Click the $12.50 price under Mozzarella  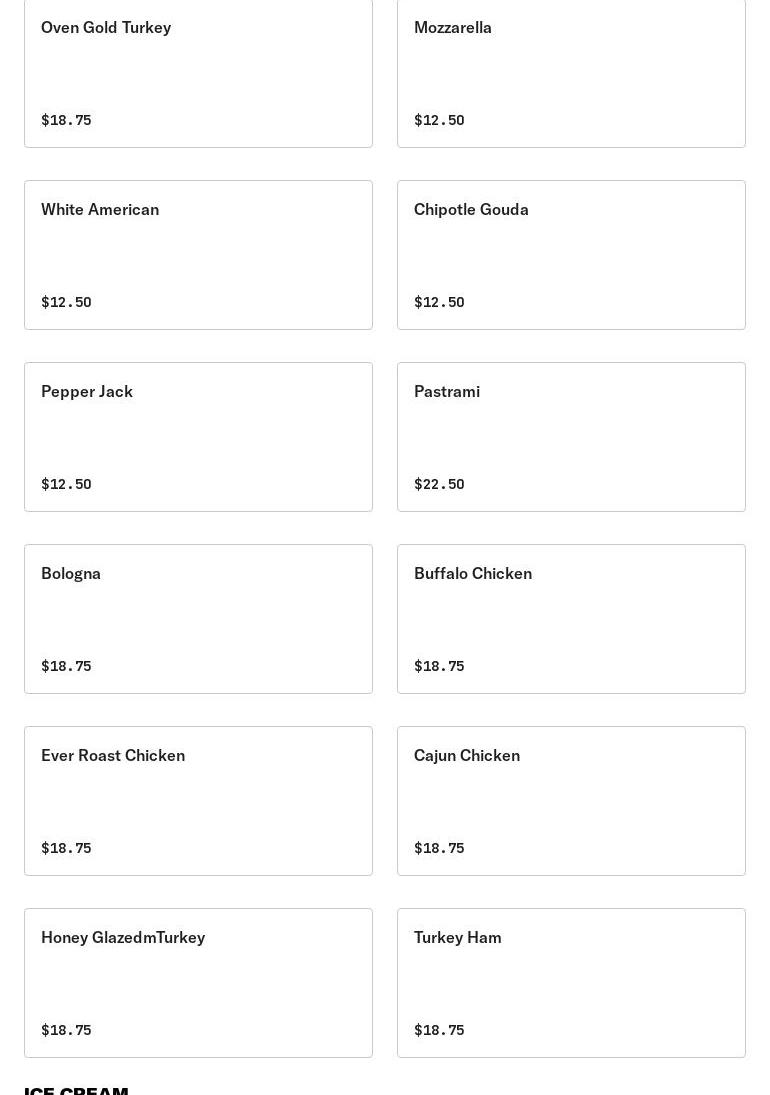coord(439,120)
